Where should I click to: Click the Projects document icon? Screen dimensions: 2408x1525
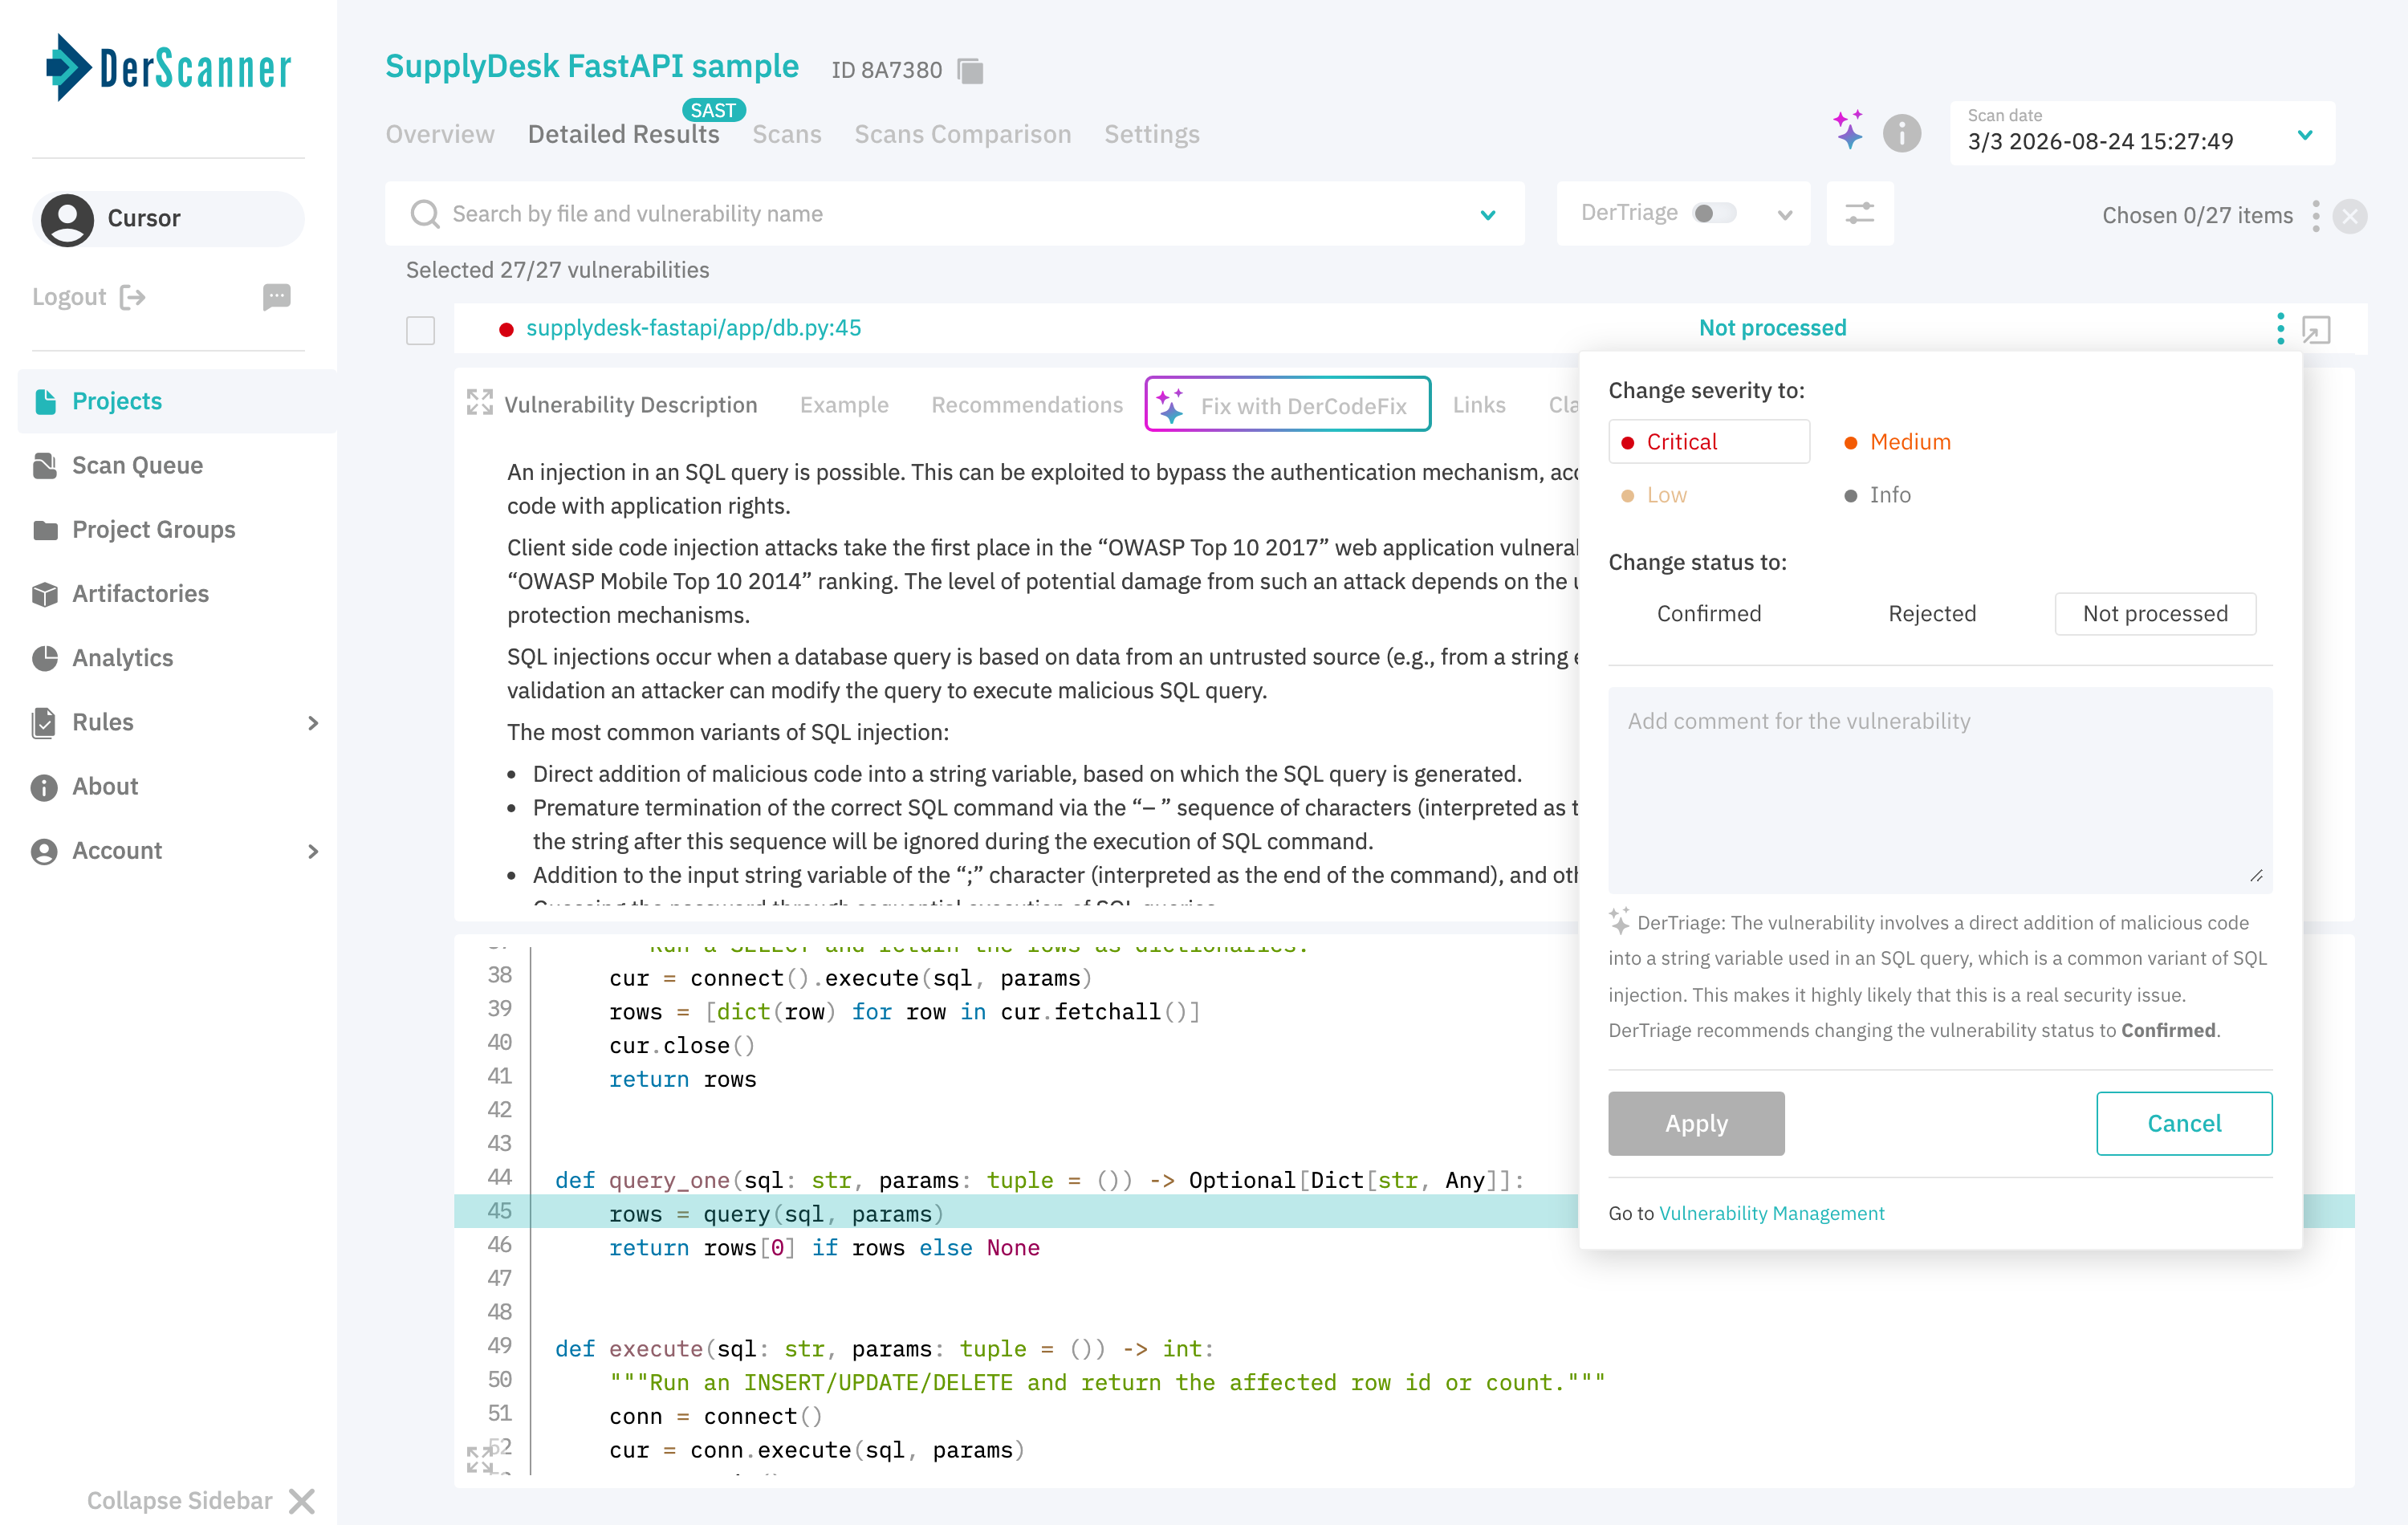[45, 401]
